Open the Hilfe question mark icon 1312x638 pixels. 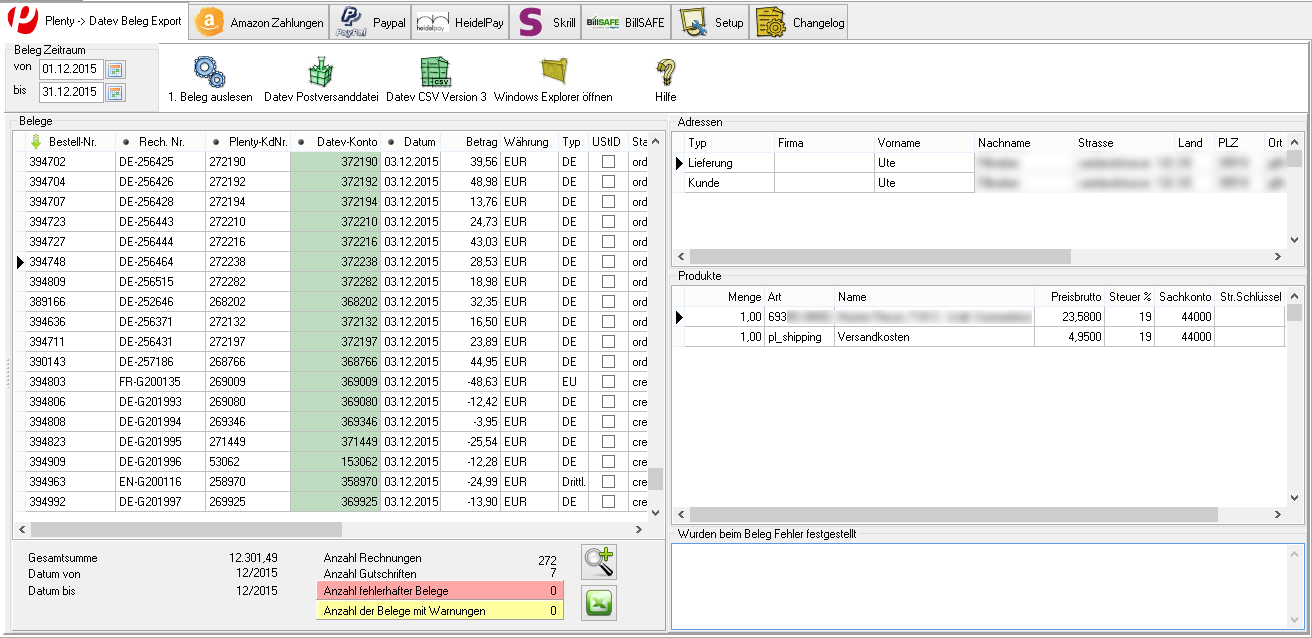click(x=665, y=71)
